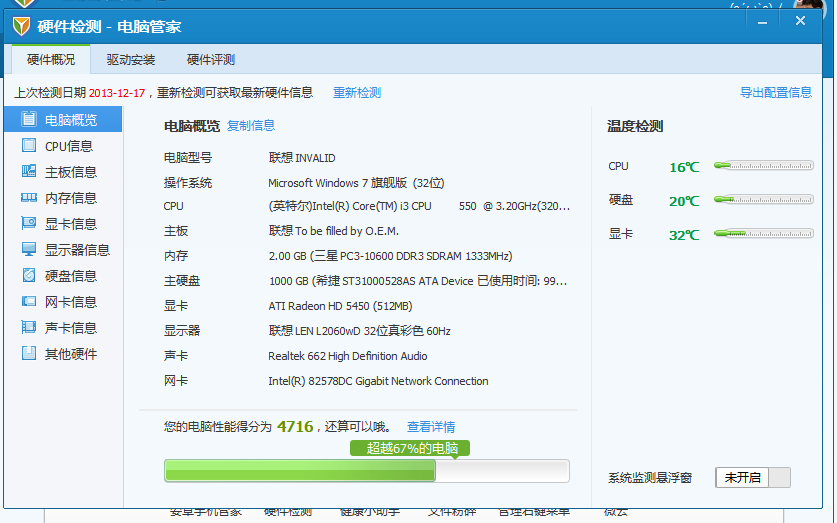The width and height of the screenshot is (837, 523).
Task: Click the 联想 LEN L2060wD display text
Action: click(360, 331)
